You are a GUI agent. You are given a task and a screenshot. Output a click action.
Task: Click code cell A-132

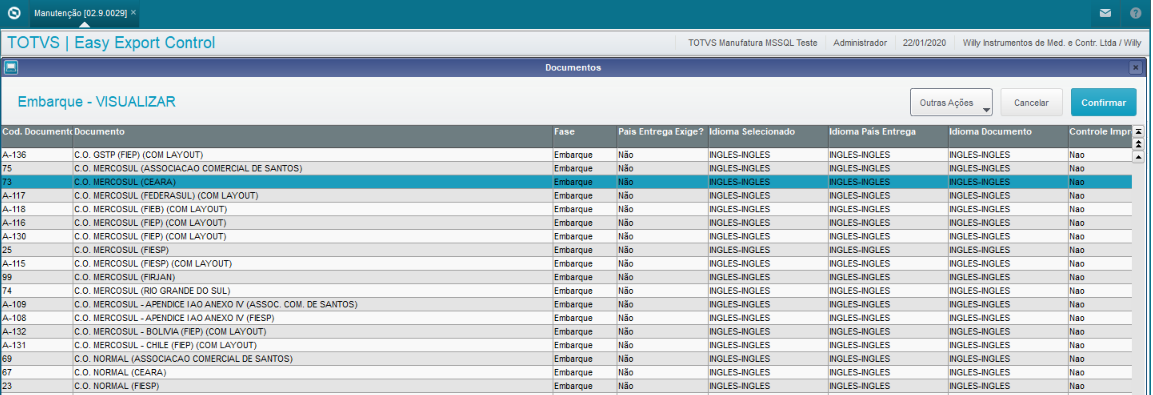[36, 332]
